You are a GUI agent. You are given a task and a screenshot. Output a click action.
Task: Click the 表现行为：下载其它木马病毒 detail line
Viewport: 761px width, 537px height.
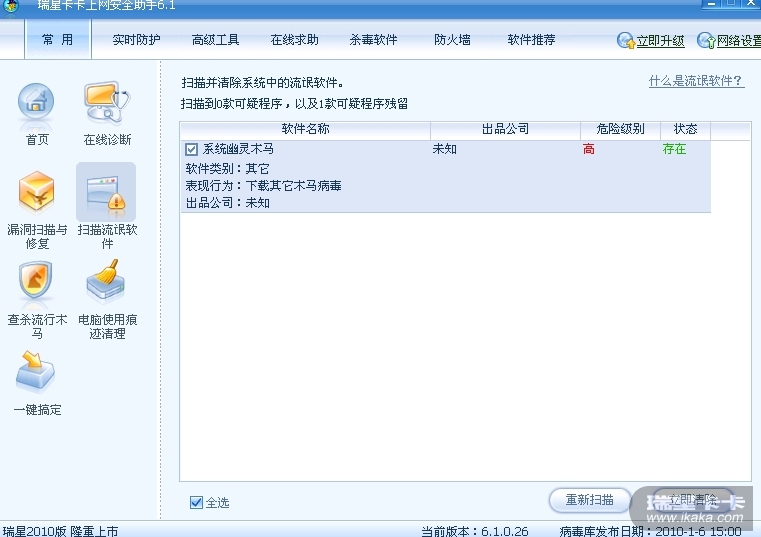click(264, 186)
